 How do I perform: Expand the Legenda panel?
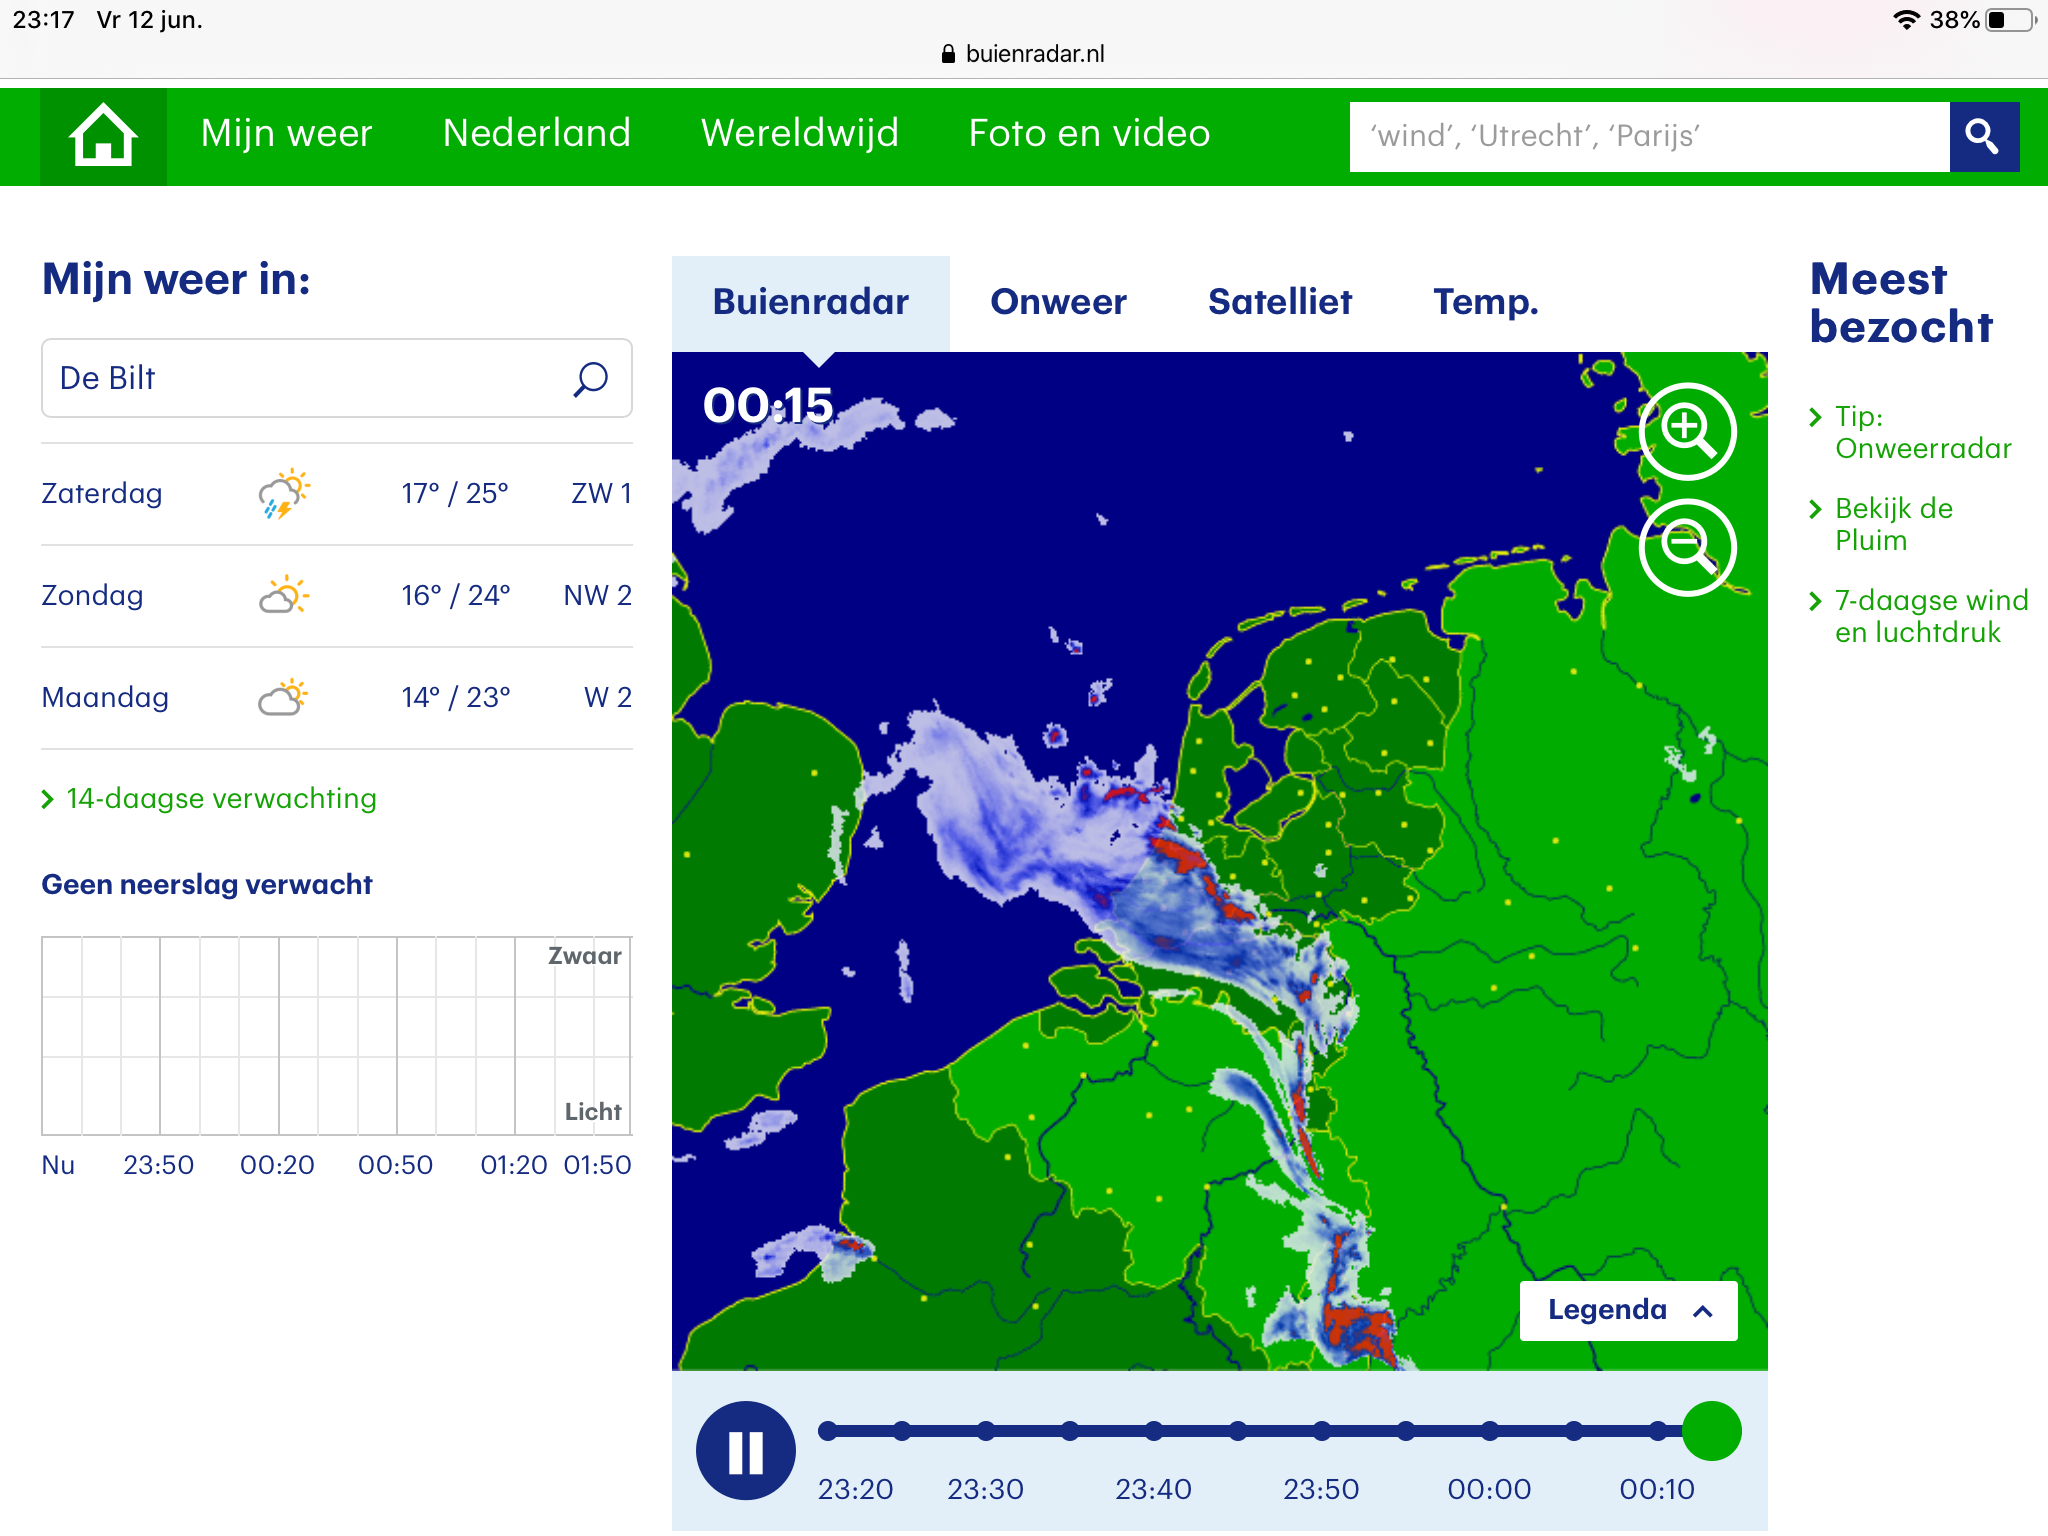(x=1629, y=1310)
